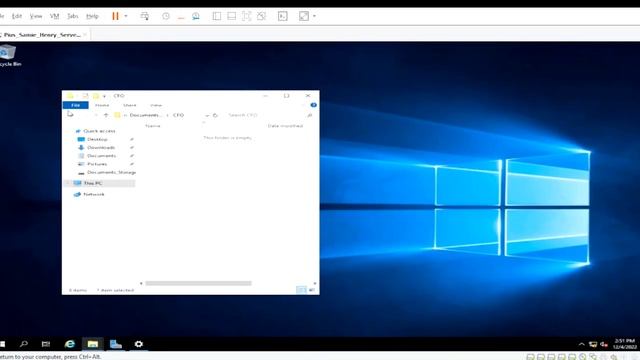This screenshot has width=640, height=360.
Task: Switch to large icons view layout button
Action: (x=312, y=290)
